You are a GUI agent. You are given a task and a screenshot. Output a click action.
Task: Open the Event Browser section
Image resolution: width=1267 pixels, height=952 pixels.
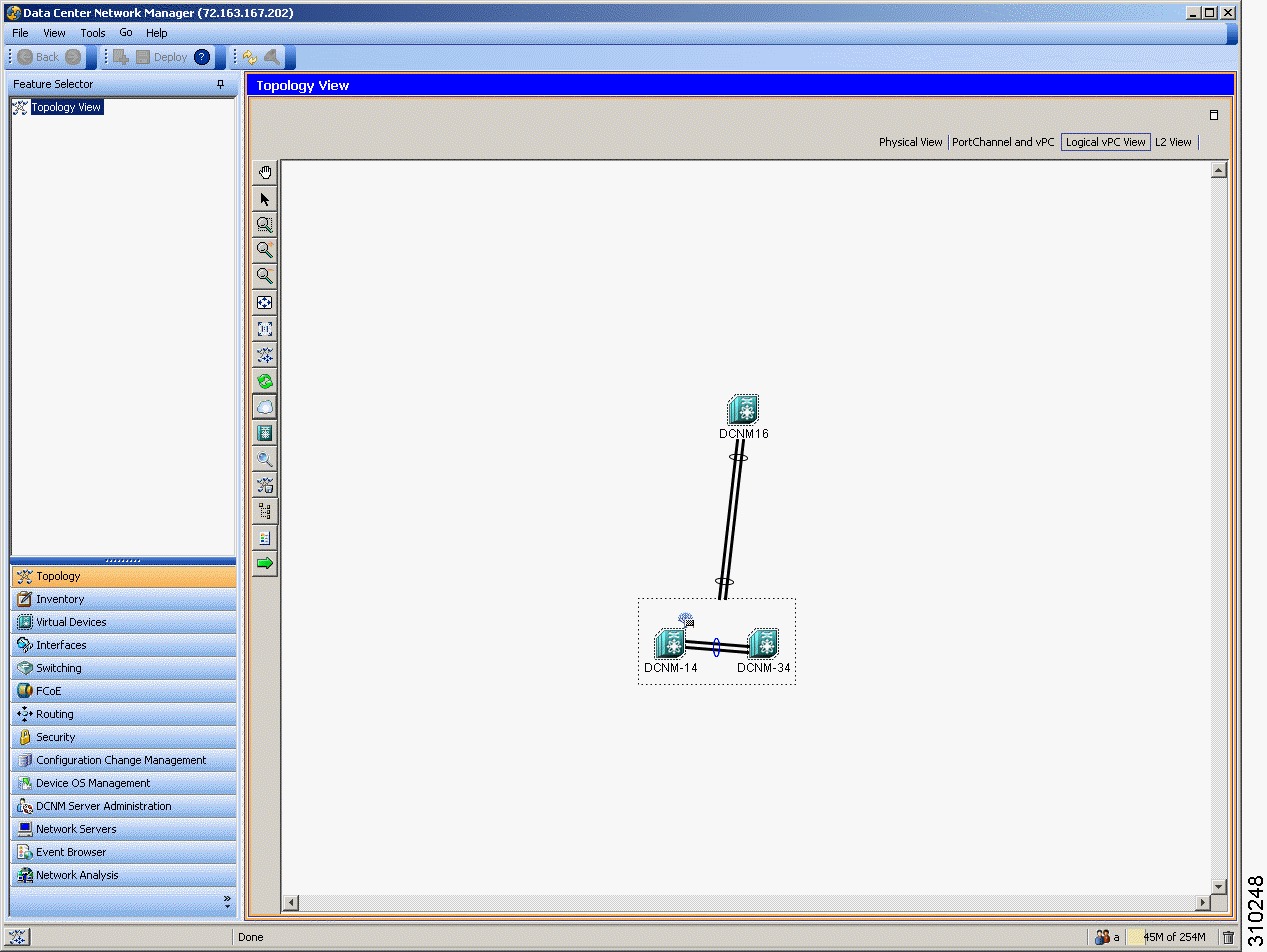coord(124,852)
